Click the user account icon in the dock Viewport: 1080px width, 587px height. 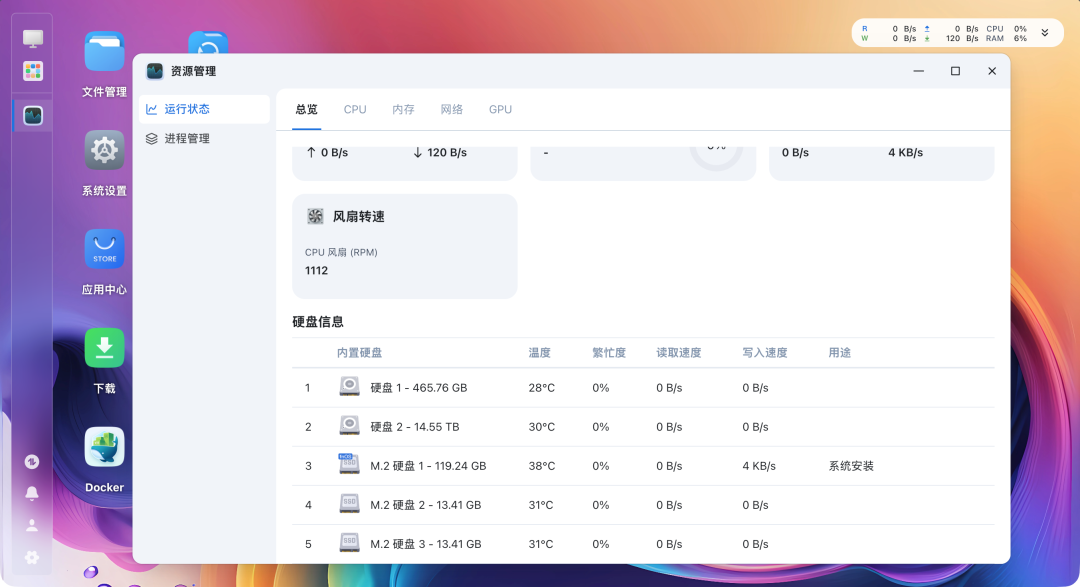31,524
